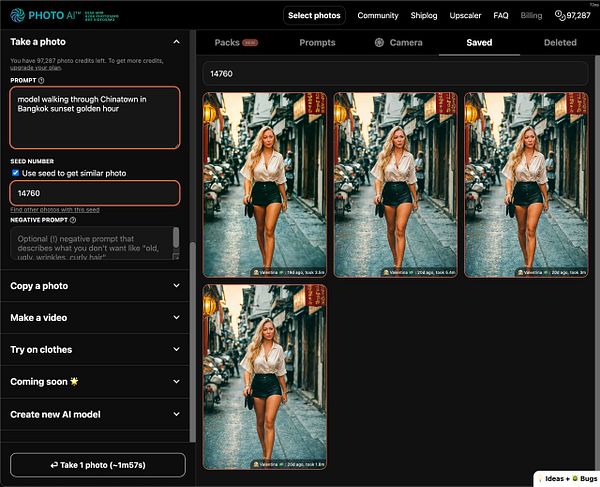Viewport: 600px width, 487px height.
Task: Follow the upgrade your plan link
Action: coord(36,68)
